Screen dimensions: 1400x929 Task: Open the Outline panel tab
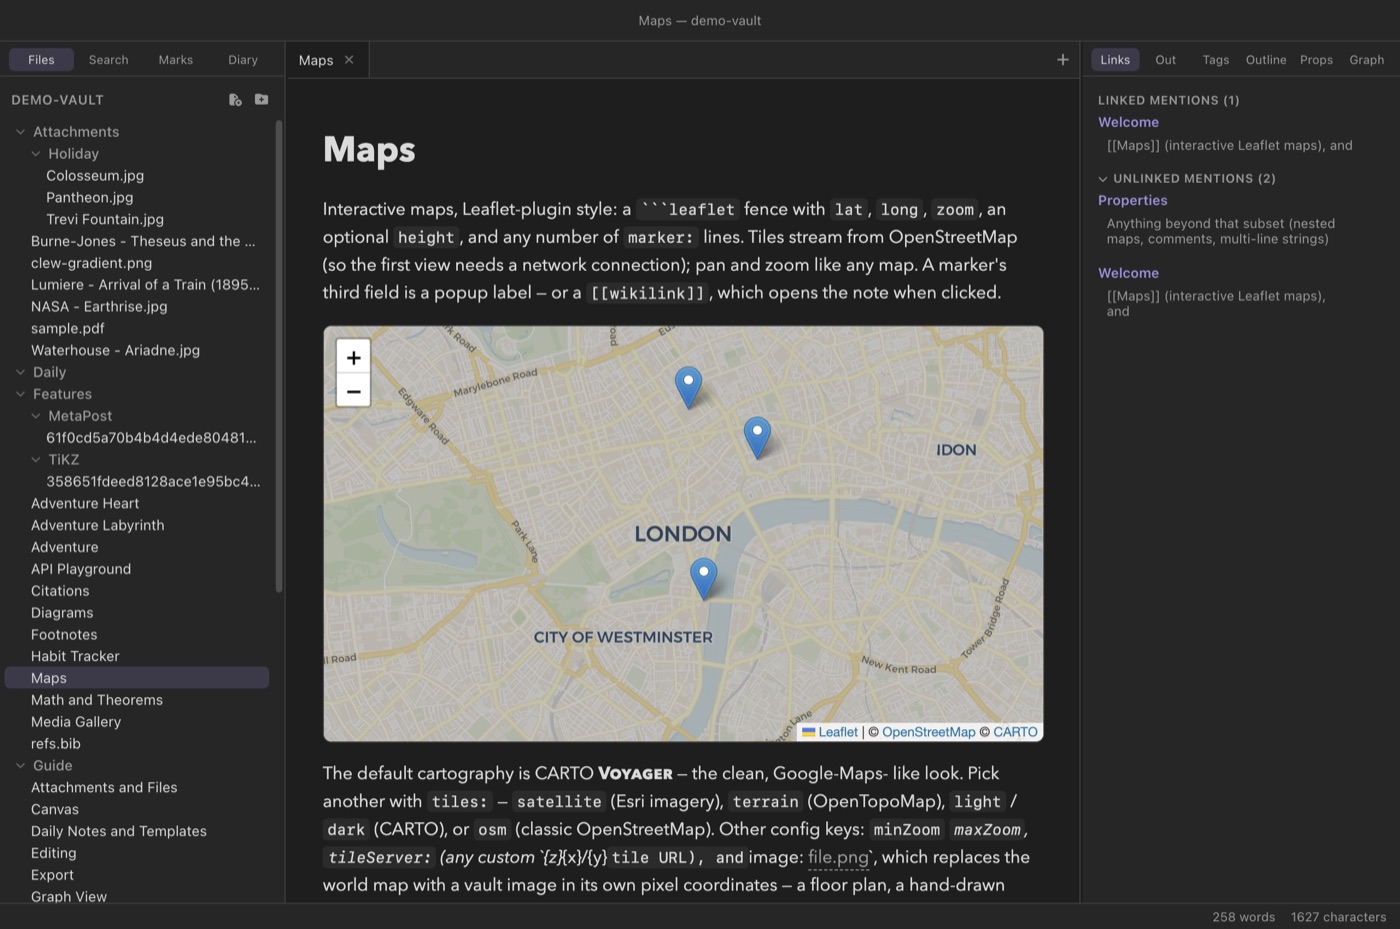(x=1266, y=60)
